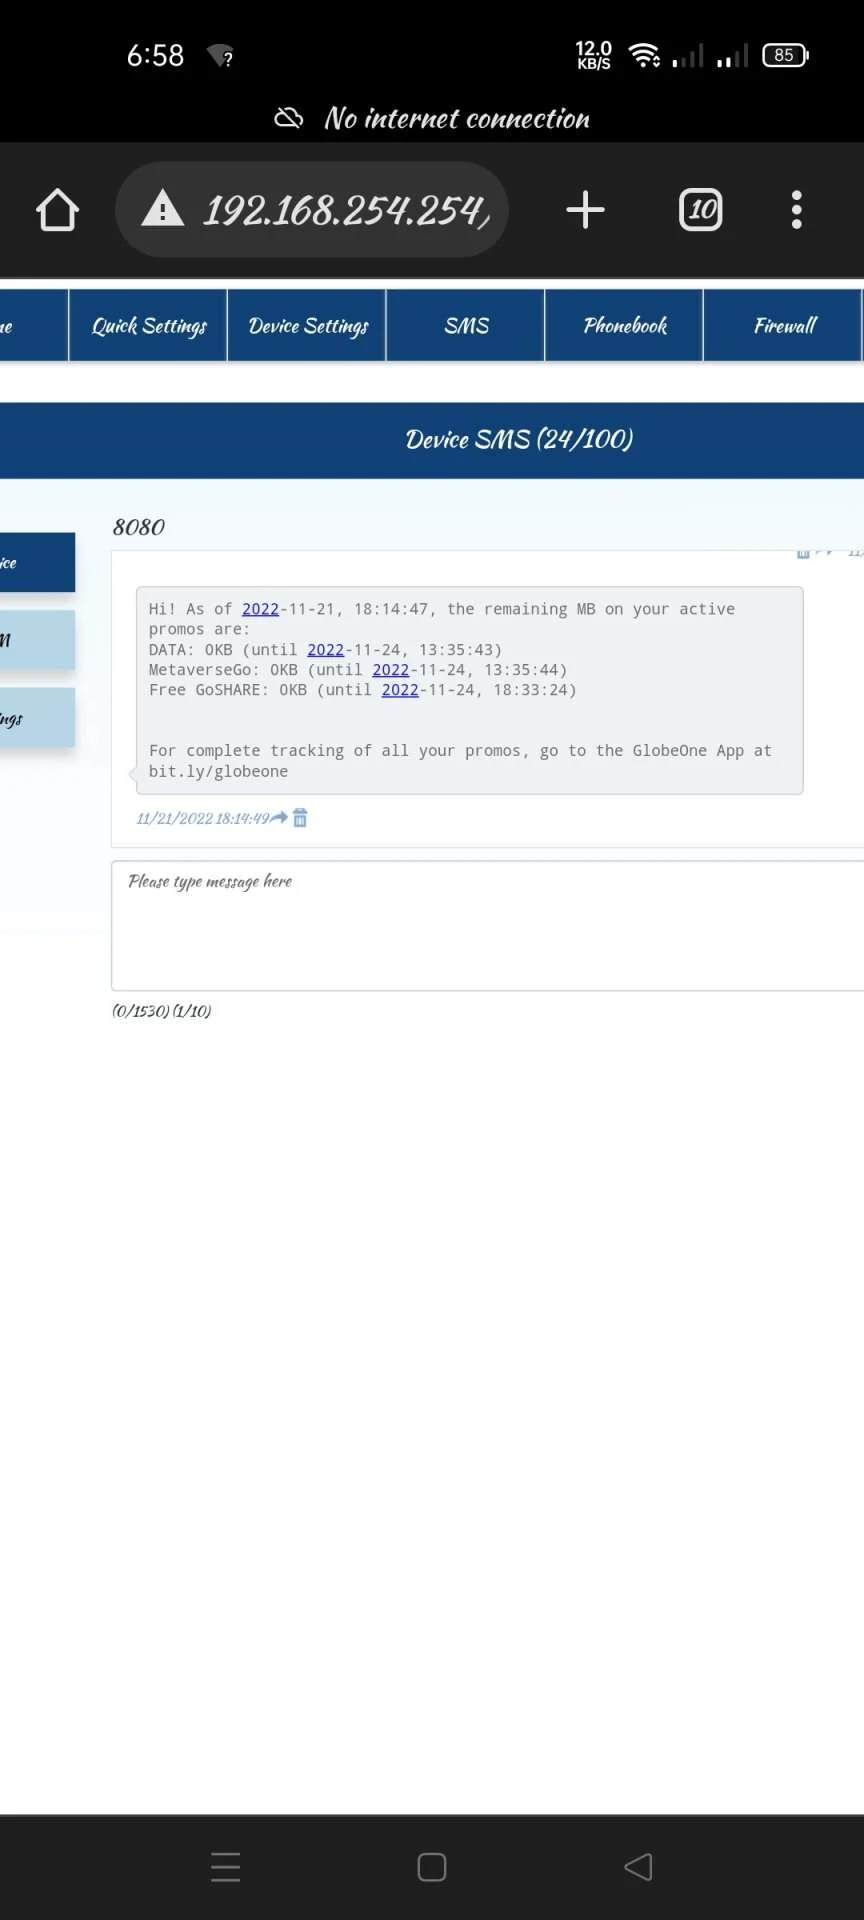Delete the message with the trash icon
Viewport: 864px width, 1920px height.
(x=300, y=818)
